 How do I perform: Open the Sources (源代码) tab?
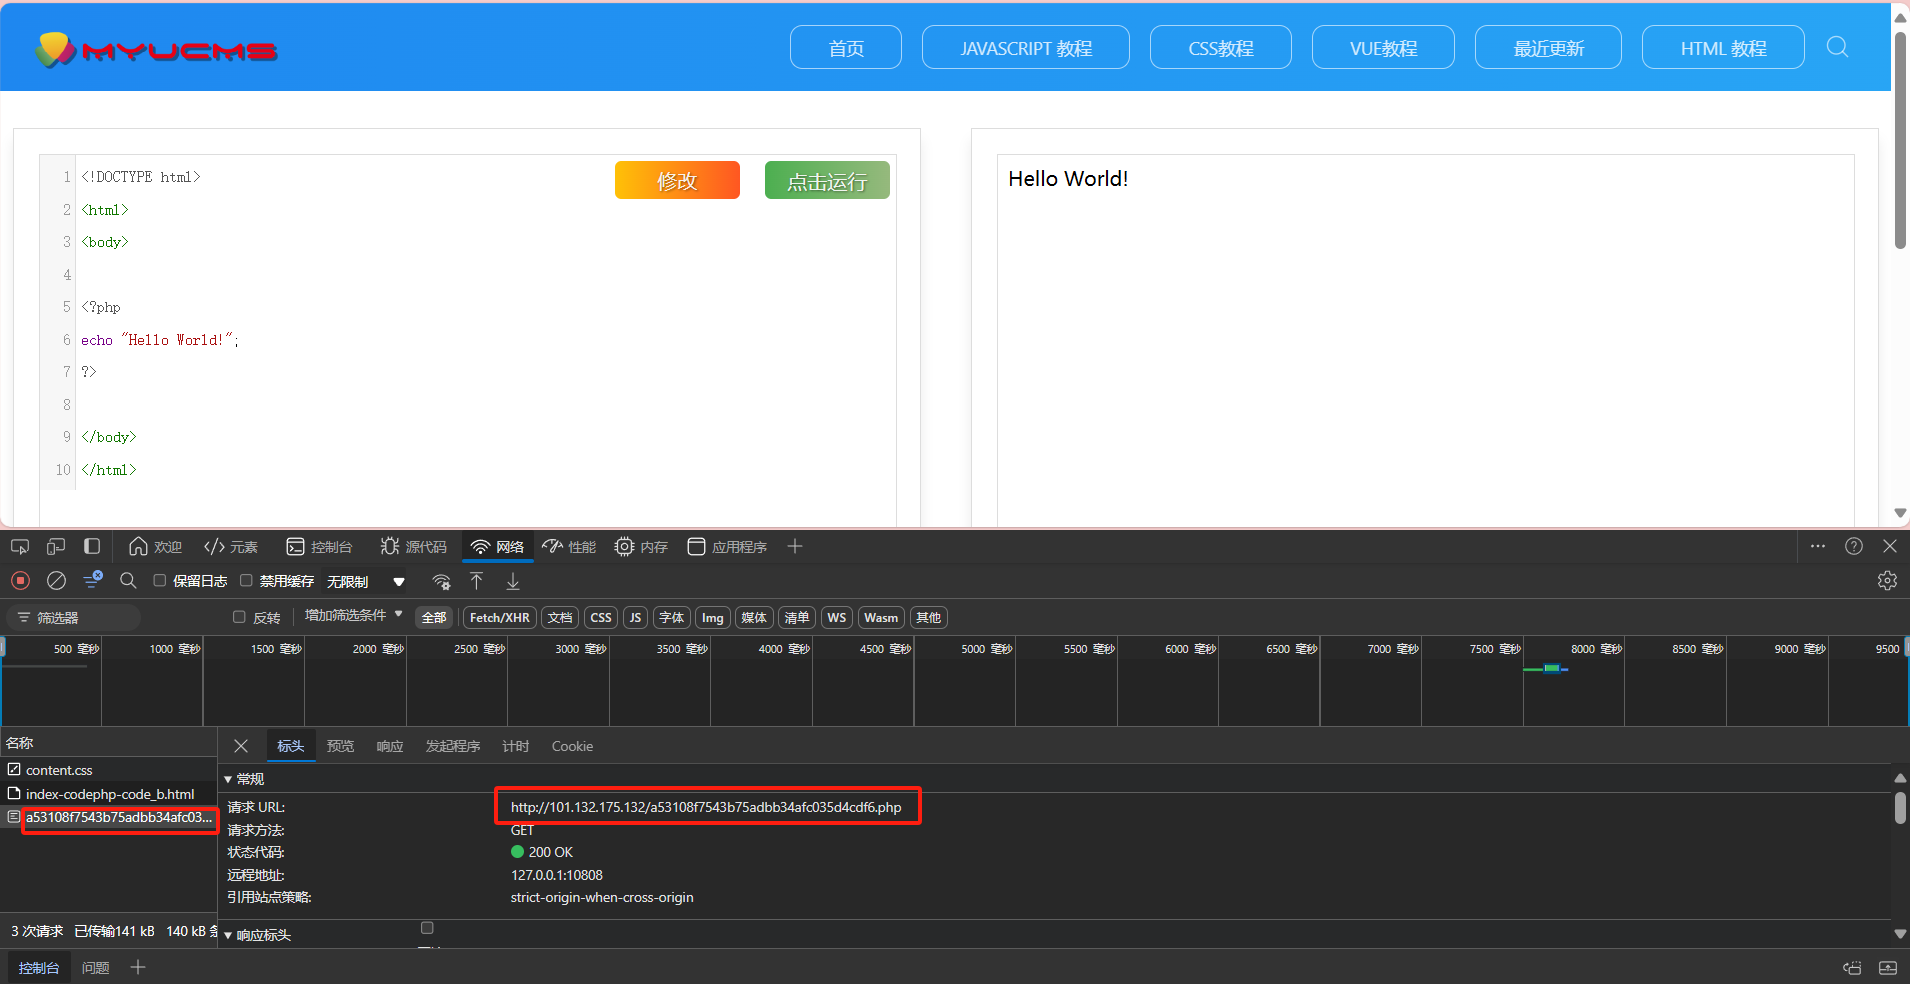tap(413, 546)
